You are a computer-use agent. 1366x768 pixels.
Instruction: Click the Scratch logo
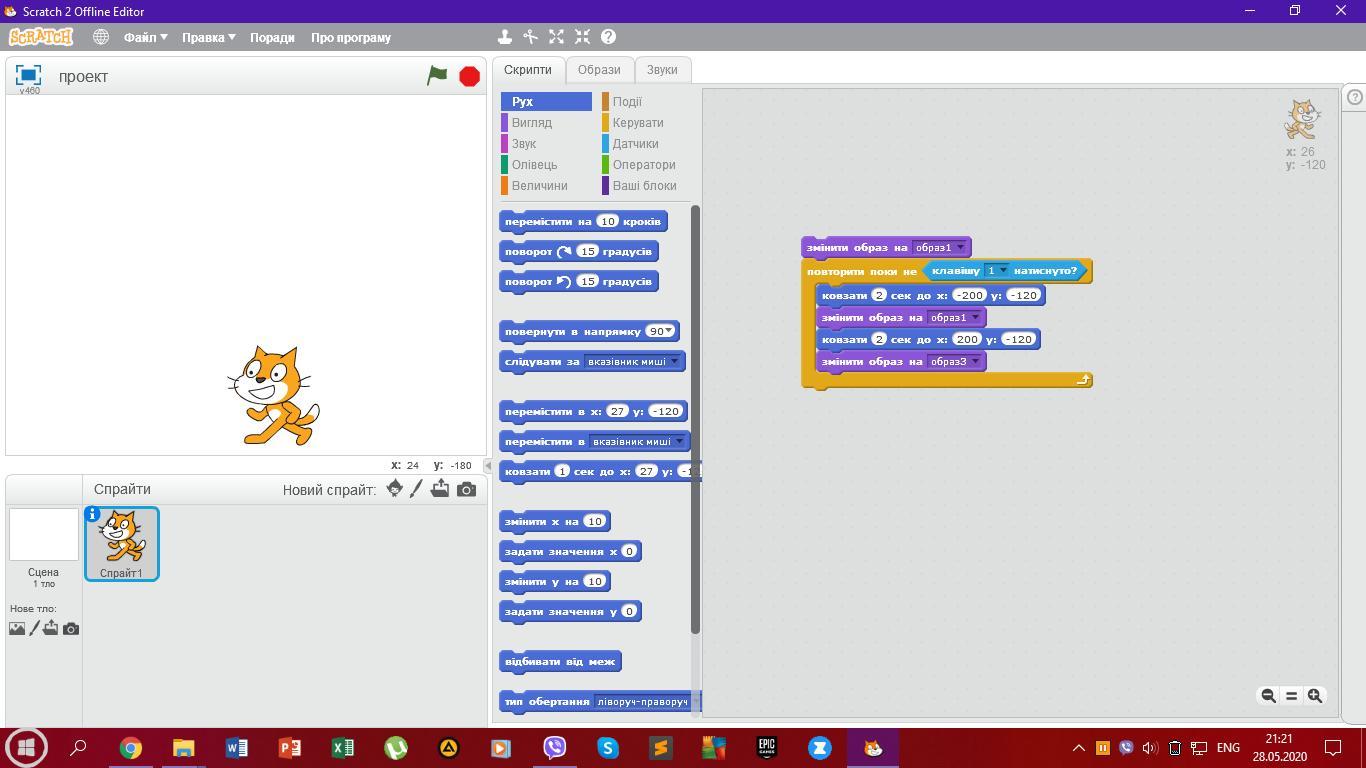pyautogui.click(x=41, y=37)
